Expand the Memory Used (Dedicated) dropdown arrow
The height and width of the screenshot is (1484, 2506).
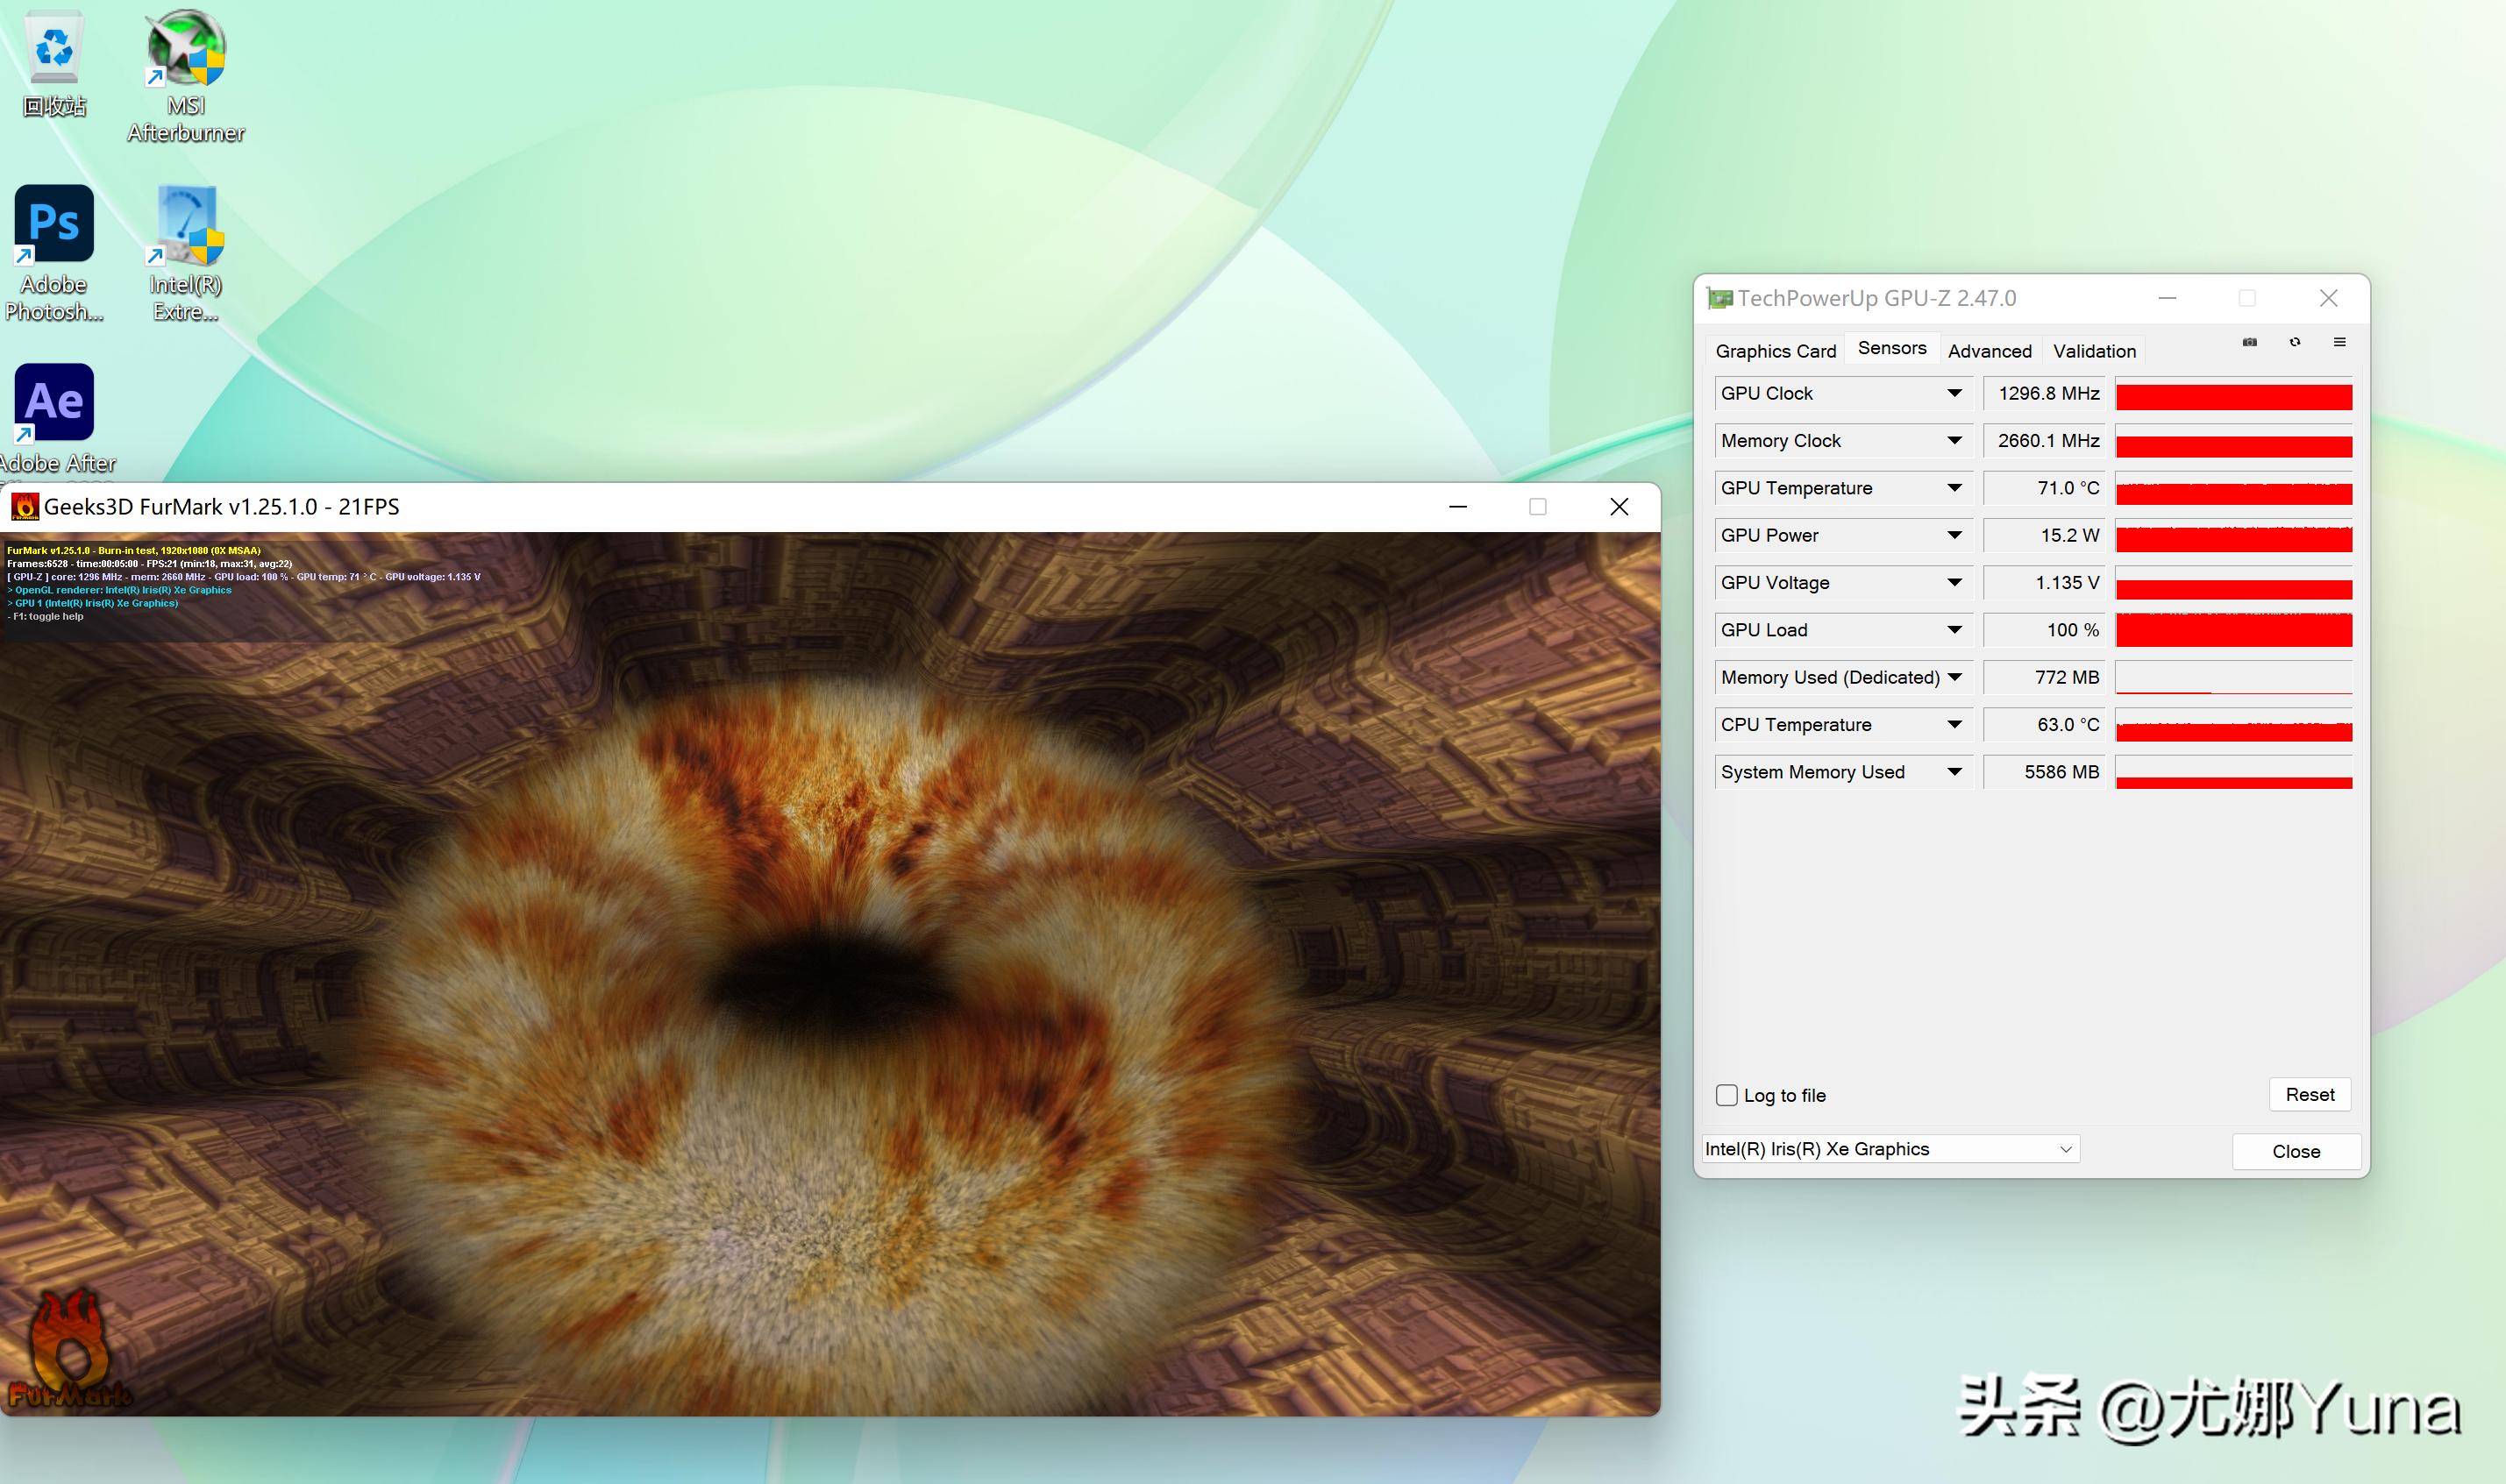(x=1954, y=677)
